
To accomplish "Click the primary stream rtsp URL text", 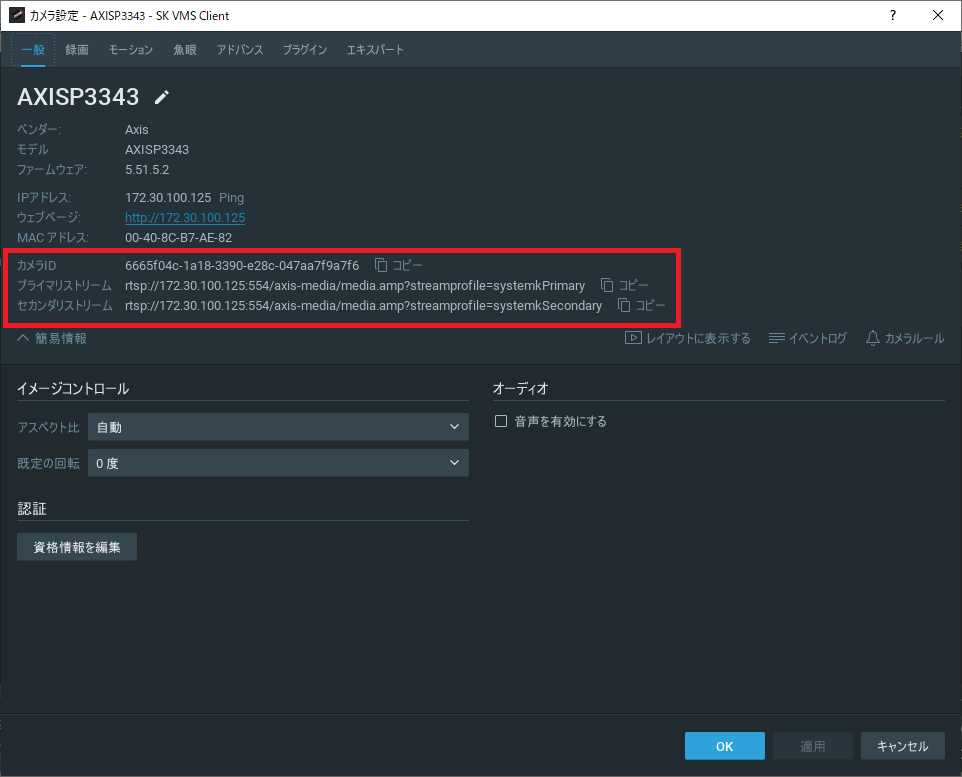I will point(355,285).
